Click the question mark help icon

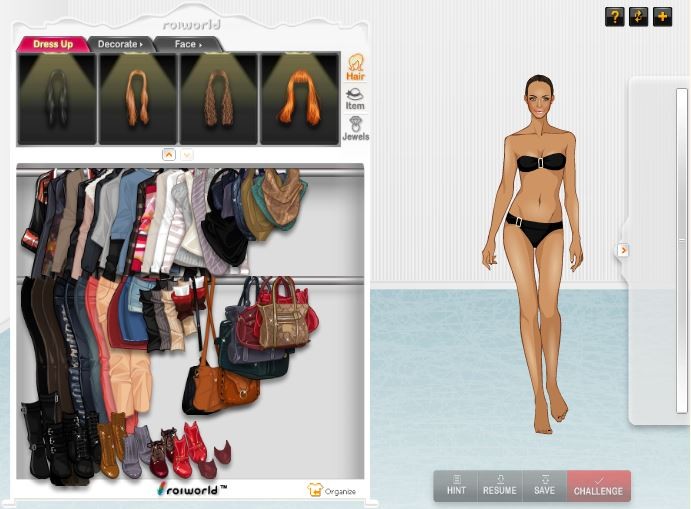(614, 17)
